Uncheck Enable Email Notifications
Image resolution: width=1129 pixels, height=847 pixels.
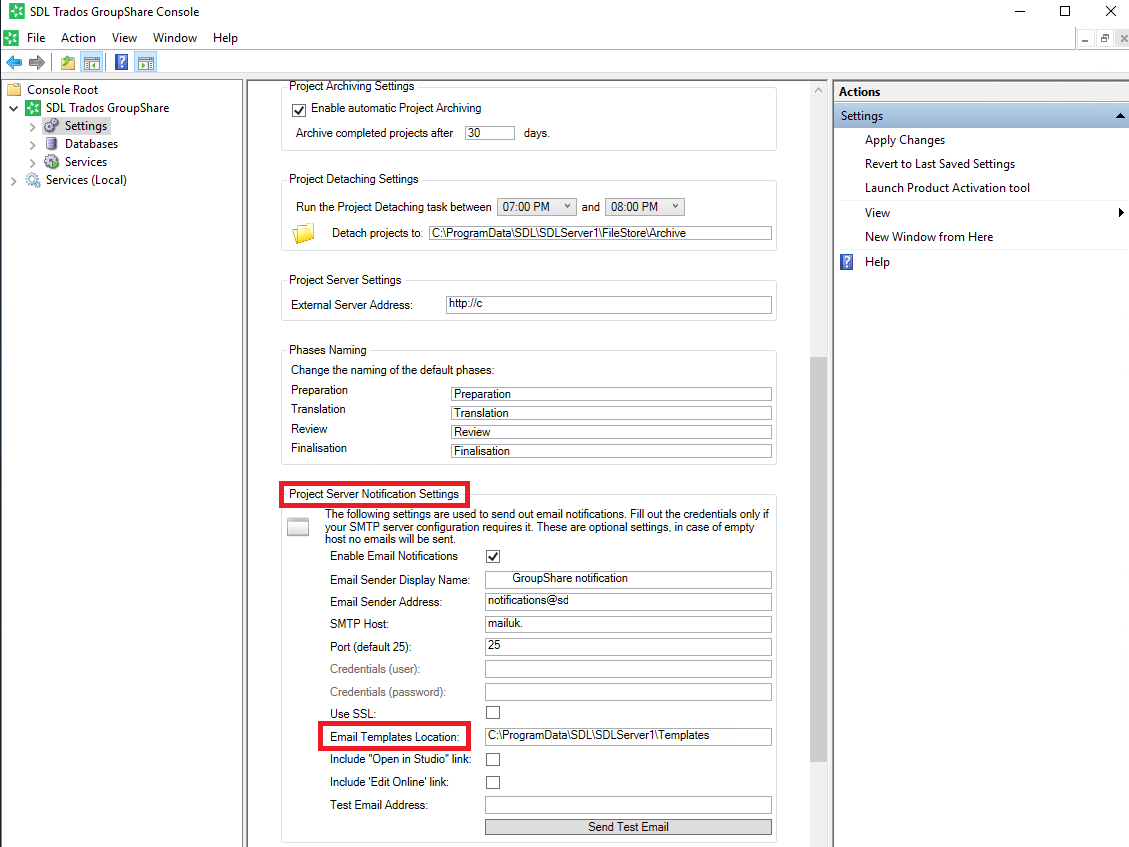tap(492, 556)
